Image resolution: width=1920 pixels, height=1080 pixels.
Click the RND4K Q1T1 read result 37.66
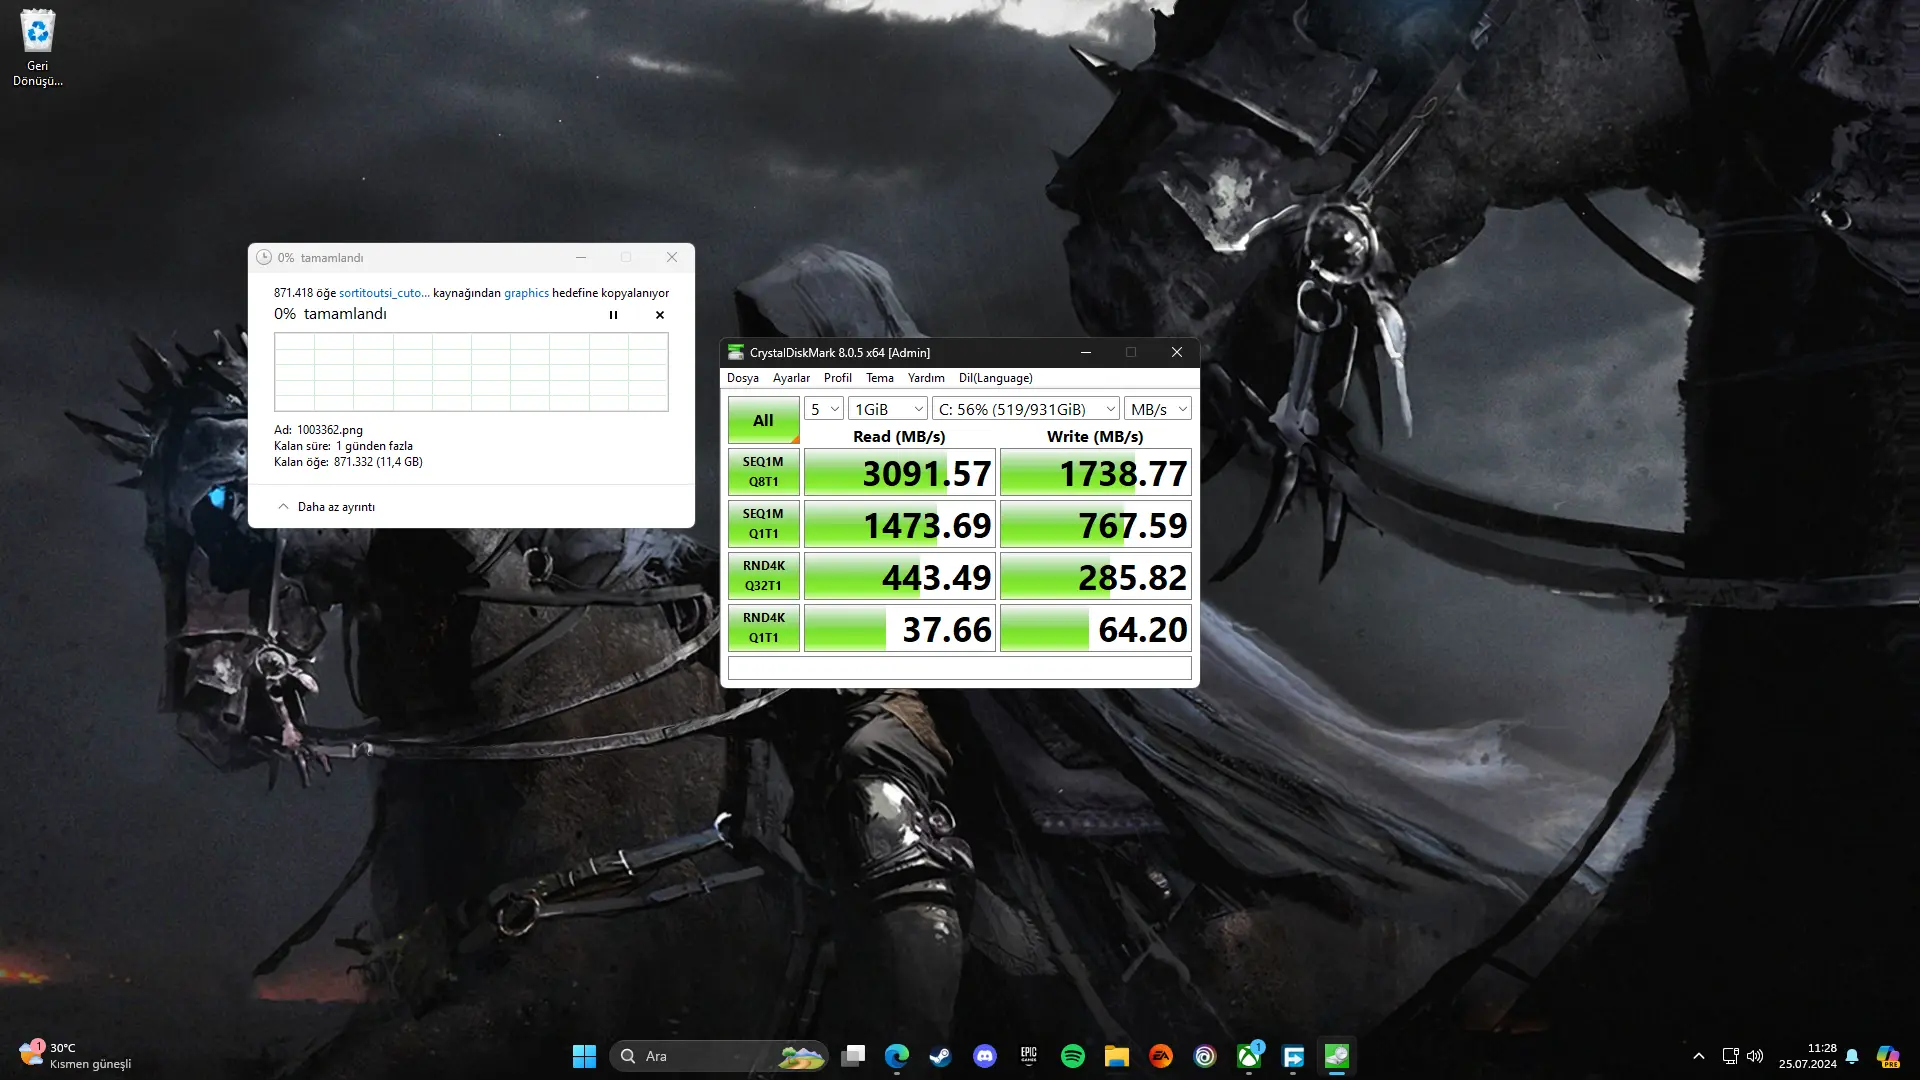tap(900, 628)
